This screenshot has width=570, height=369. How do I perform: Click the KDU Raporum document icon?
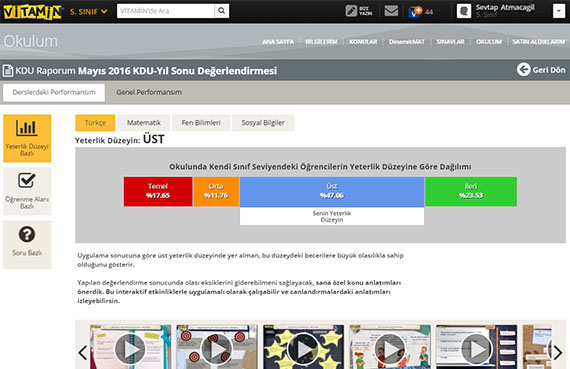coord(8,71)
